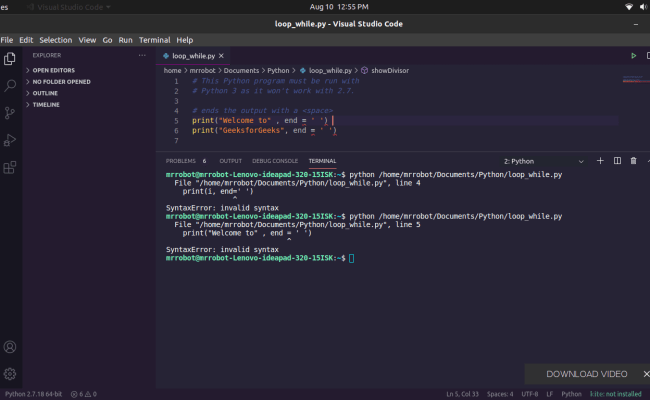Click 'loop_while.py' in breadcrumb path
This screenshot has width=650, height=400.
point(330,70)
